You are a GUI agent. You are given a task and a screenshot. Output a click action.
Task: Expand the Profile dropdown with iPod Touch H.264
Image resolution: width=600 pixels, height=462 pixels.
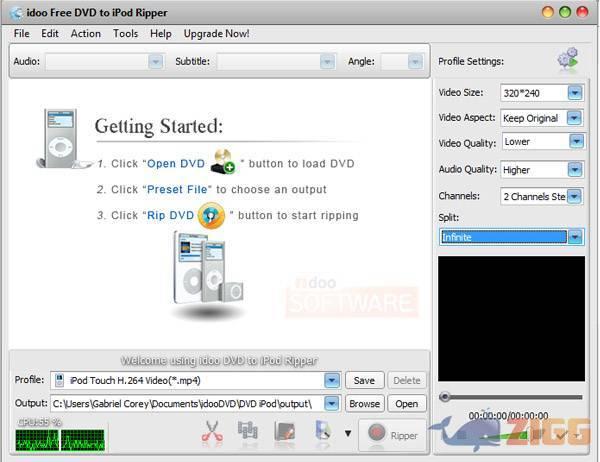pos(332,380)
